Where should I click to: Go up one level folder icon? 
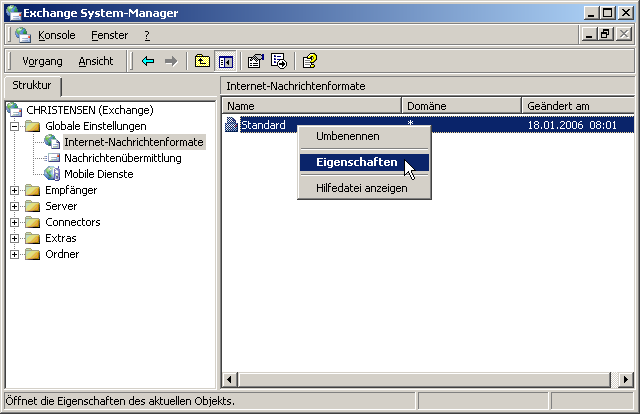pos(202,61)
